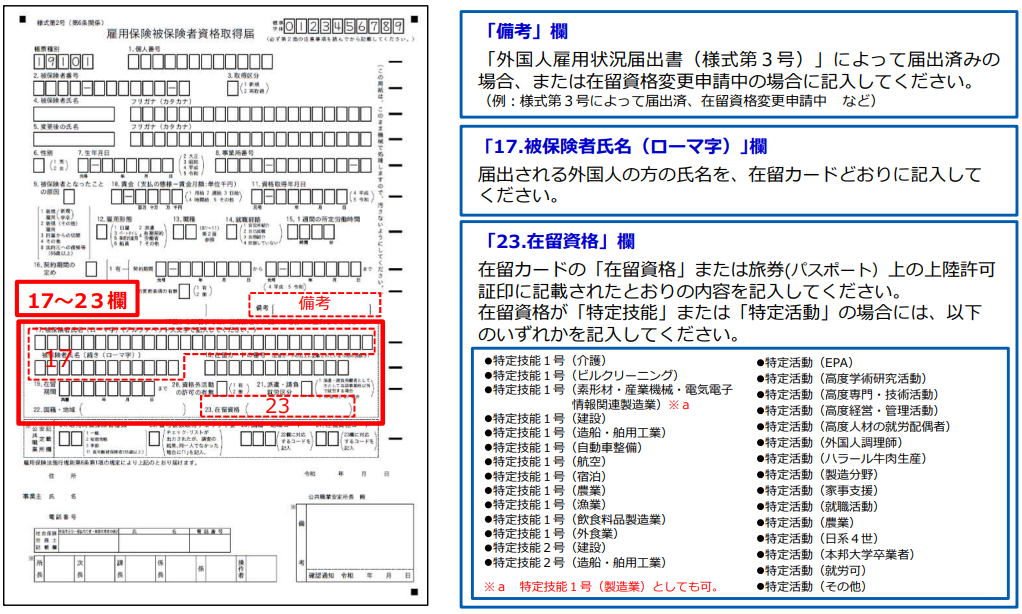Select the list item 特定技能１号（飲食料品製造業）
Screen dimensions: 1022x614
point(575,519)
